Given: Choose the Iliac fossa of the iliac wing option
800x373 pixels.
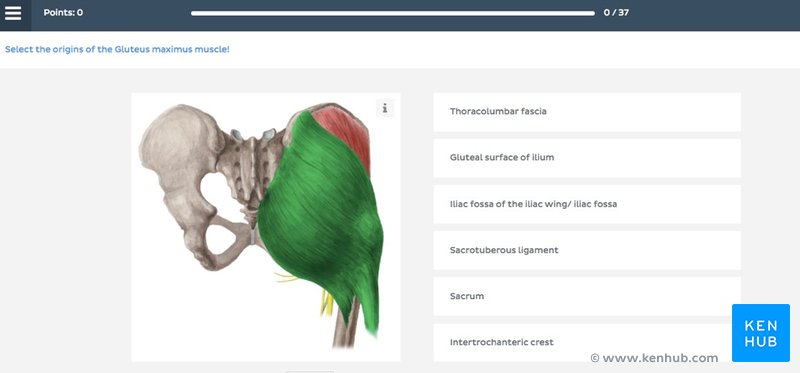Looking at the screenshot, I should (x=587, y=204).
